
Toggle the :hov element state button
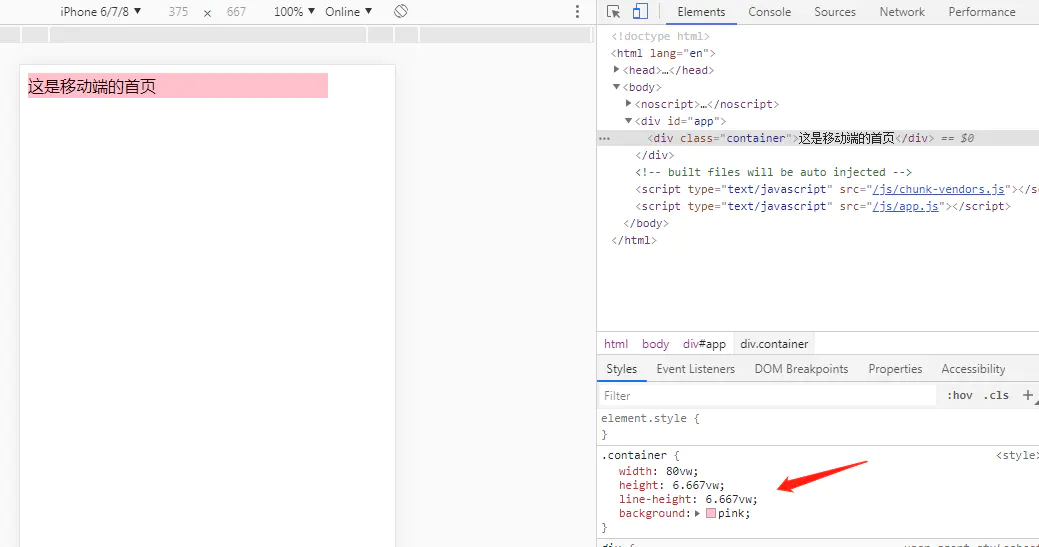pos(959,395)
